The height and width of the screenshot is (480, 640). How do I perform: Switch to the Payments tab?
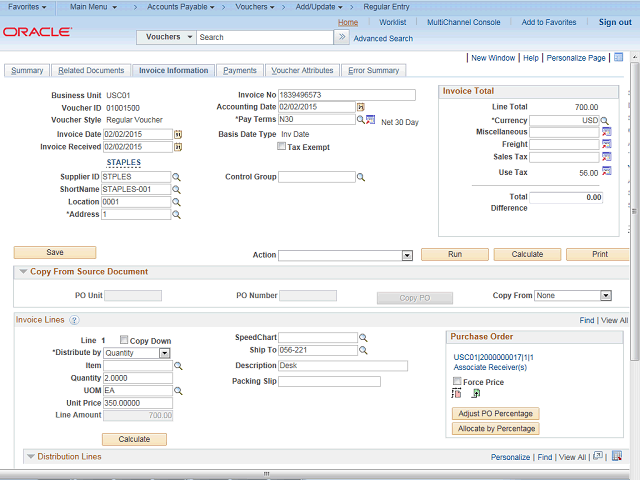click(240, 71)
